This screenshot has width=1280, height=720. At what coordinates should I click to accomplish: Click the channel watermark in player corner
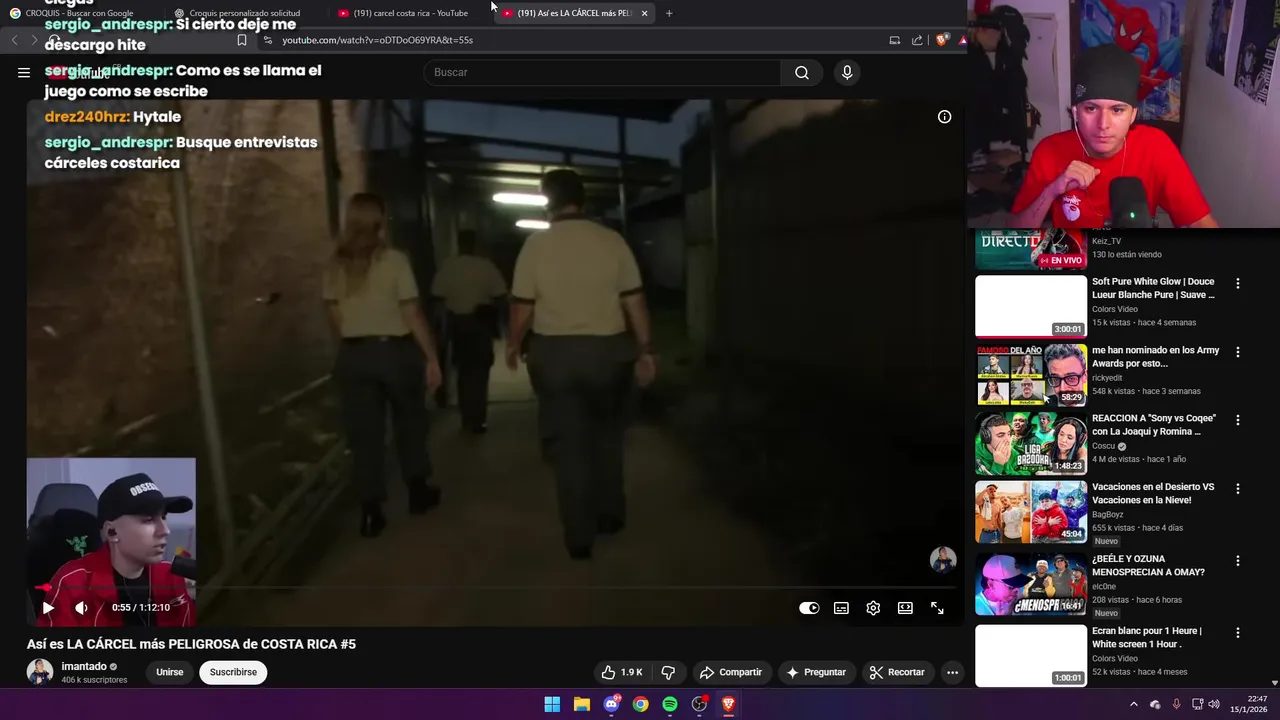(943, 560)
